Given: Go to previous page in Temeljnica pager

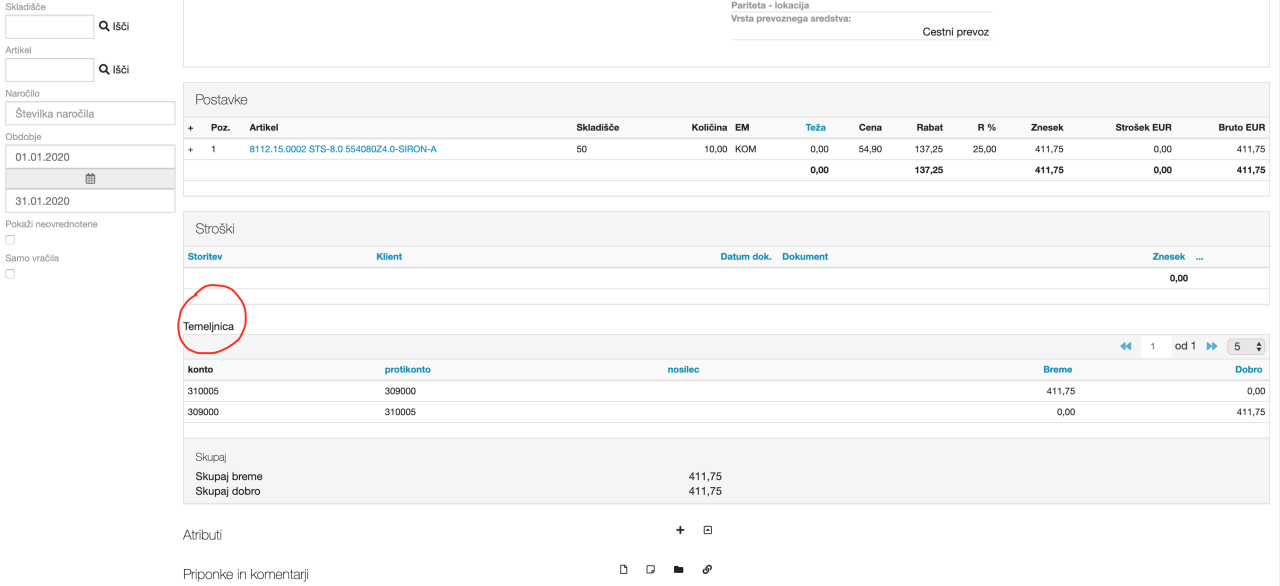Looking at the screenshot, I should [1125, 346].
